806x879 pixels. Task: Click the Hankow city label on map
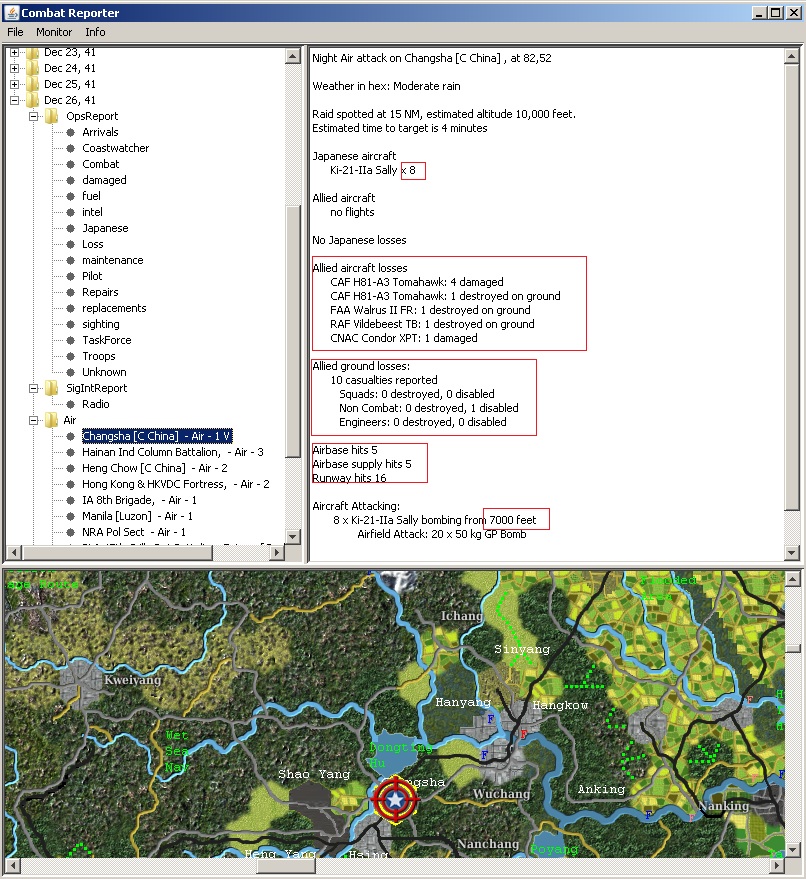coord(559,705)
